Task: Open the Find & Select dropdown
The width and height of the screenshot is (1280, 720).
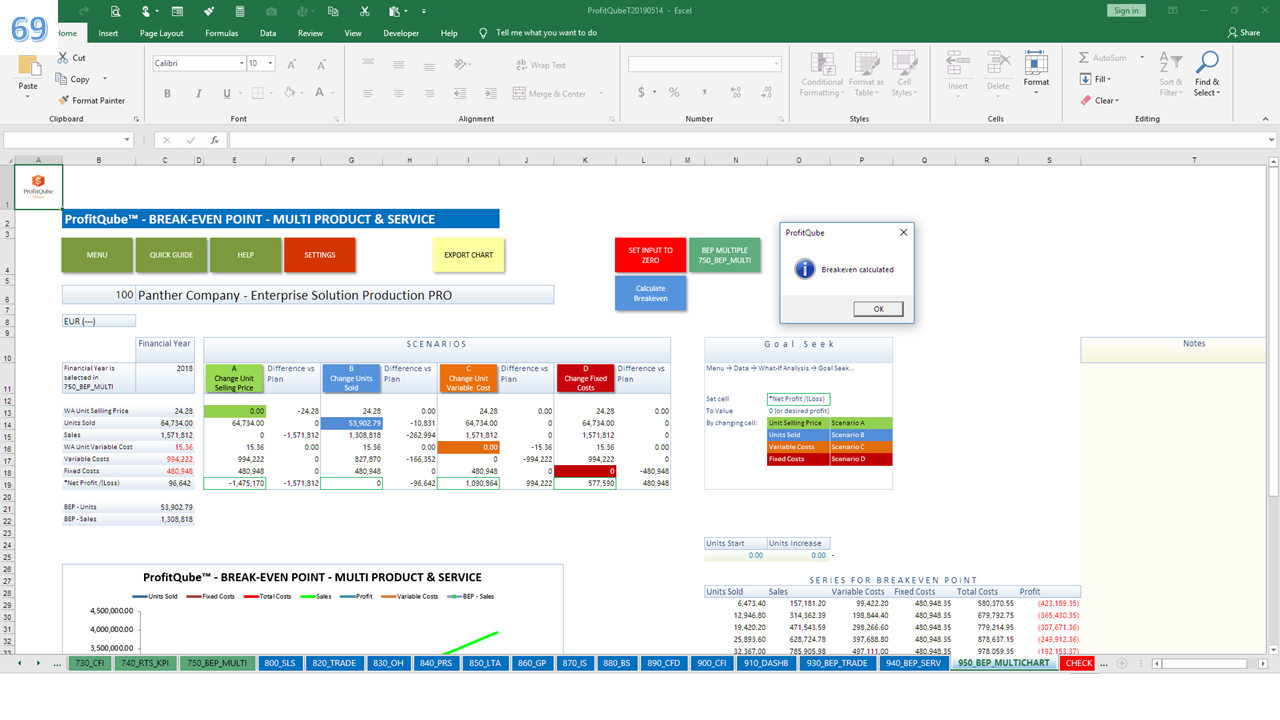Action: (1207, 72)
